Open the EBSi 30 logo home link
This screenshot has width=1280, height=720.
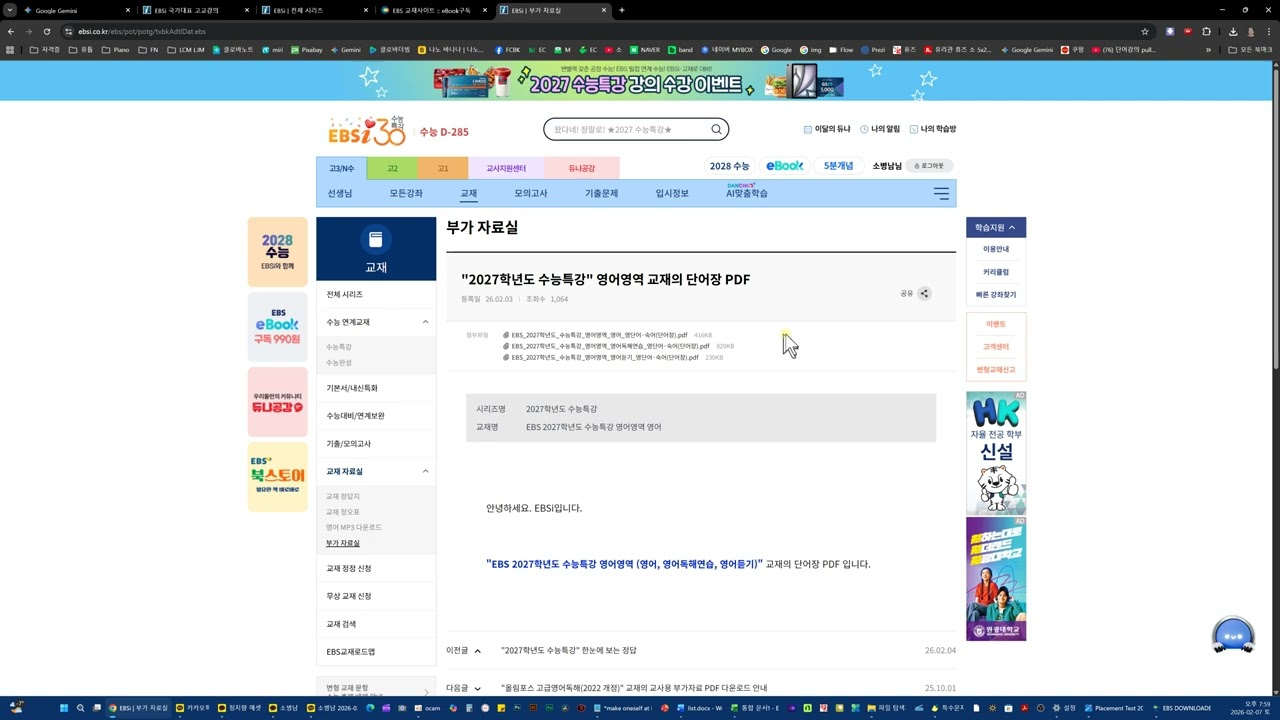point(367,130)
